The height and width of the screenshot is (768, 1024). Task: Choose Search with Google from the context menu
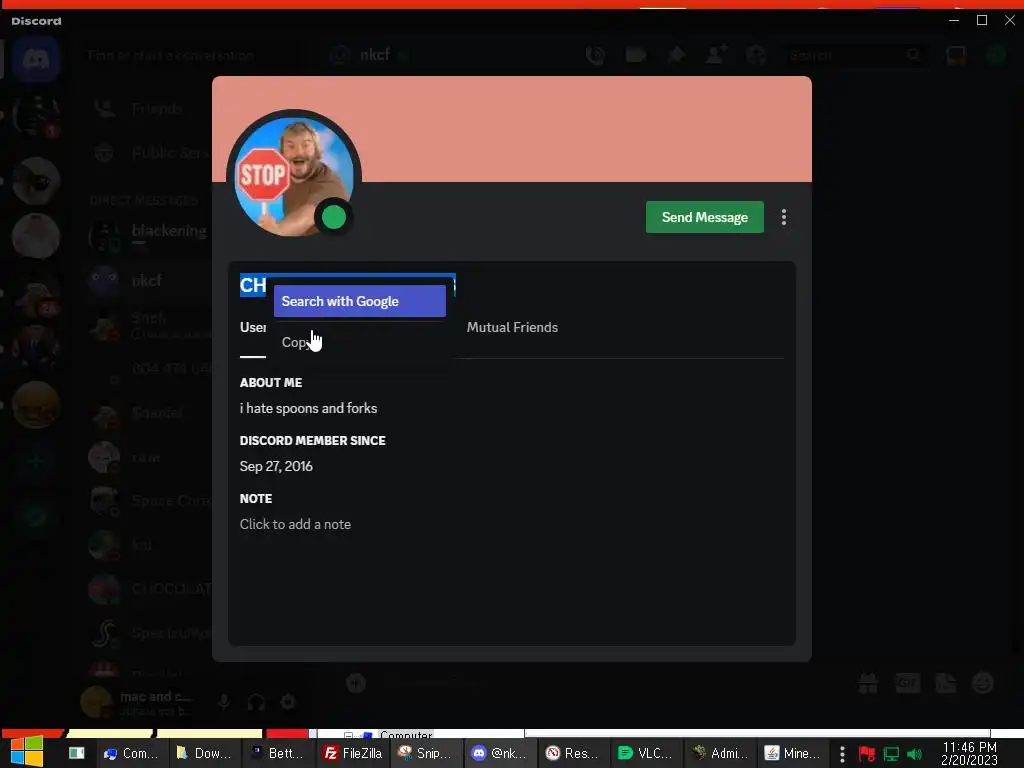click(x=360, y=301)
